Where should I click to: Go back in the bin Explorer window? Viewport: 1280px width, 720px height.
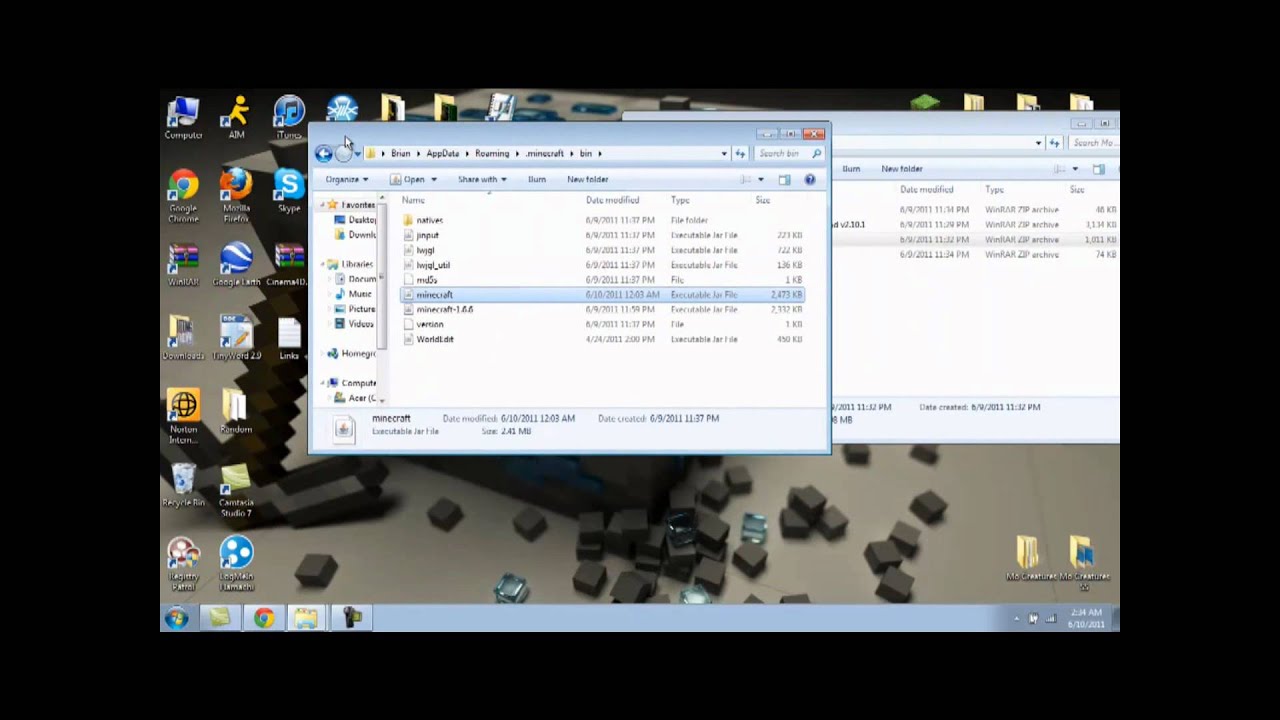coord(323,153)
